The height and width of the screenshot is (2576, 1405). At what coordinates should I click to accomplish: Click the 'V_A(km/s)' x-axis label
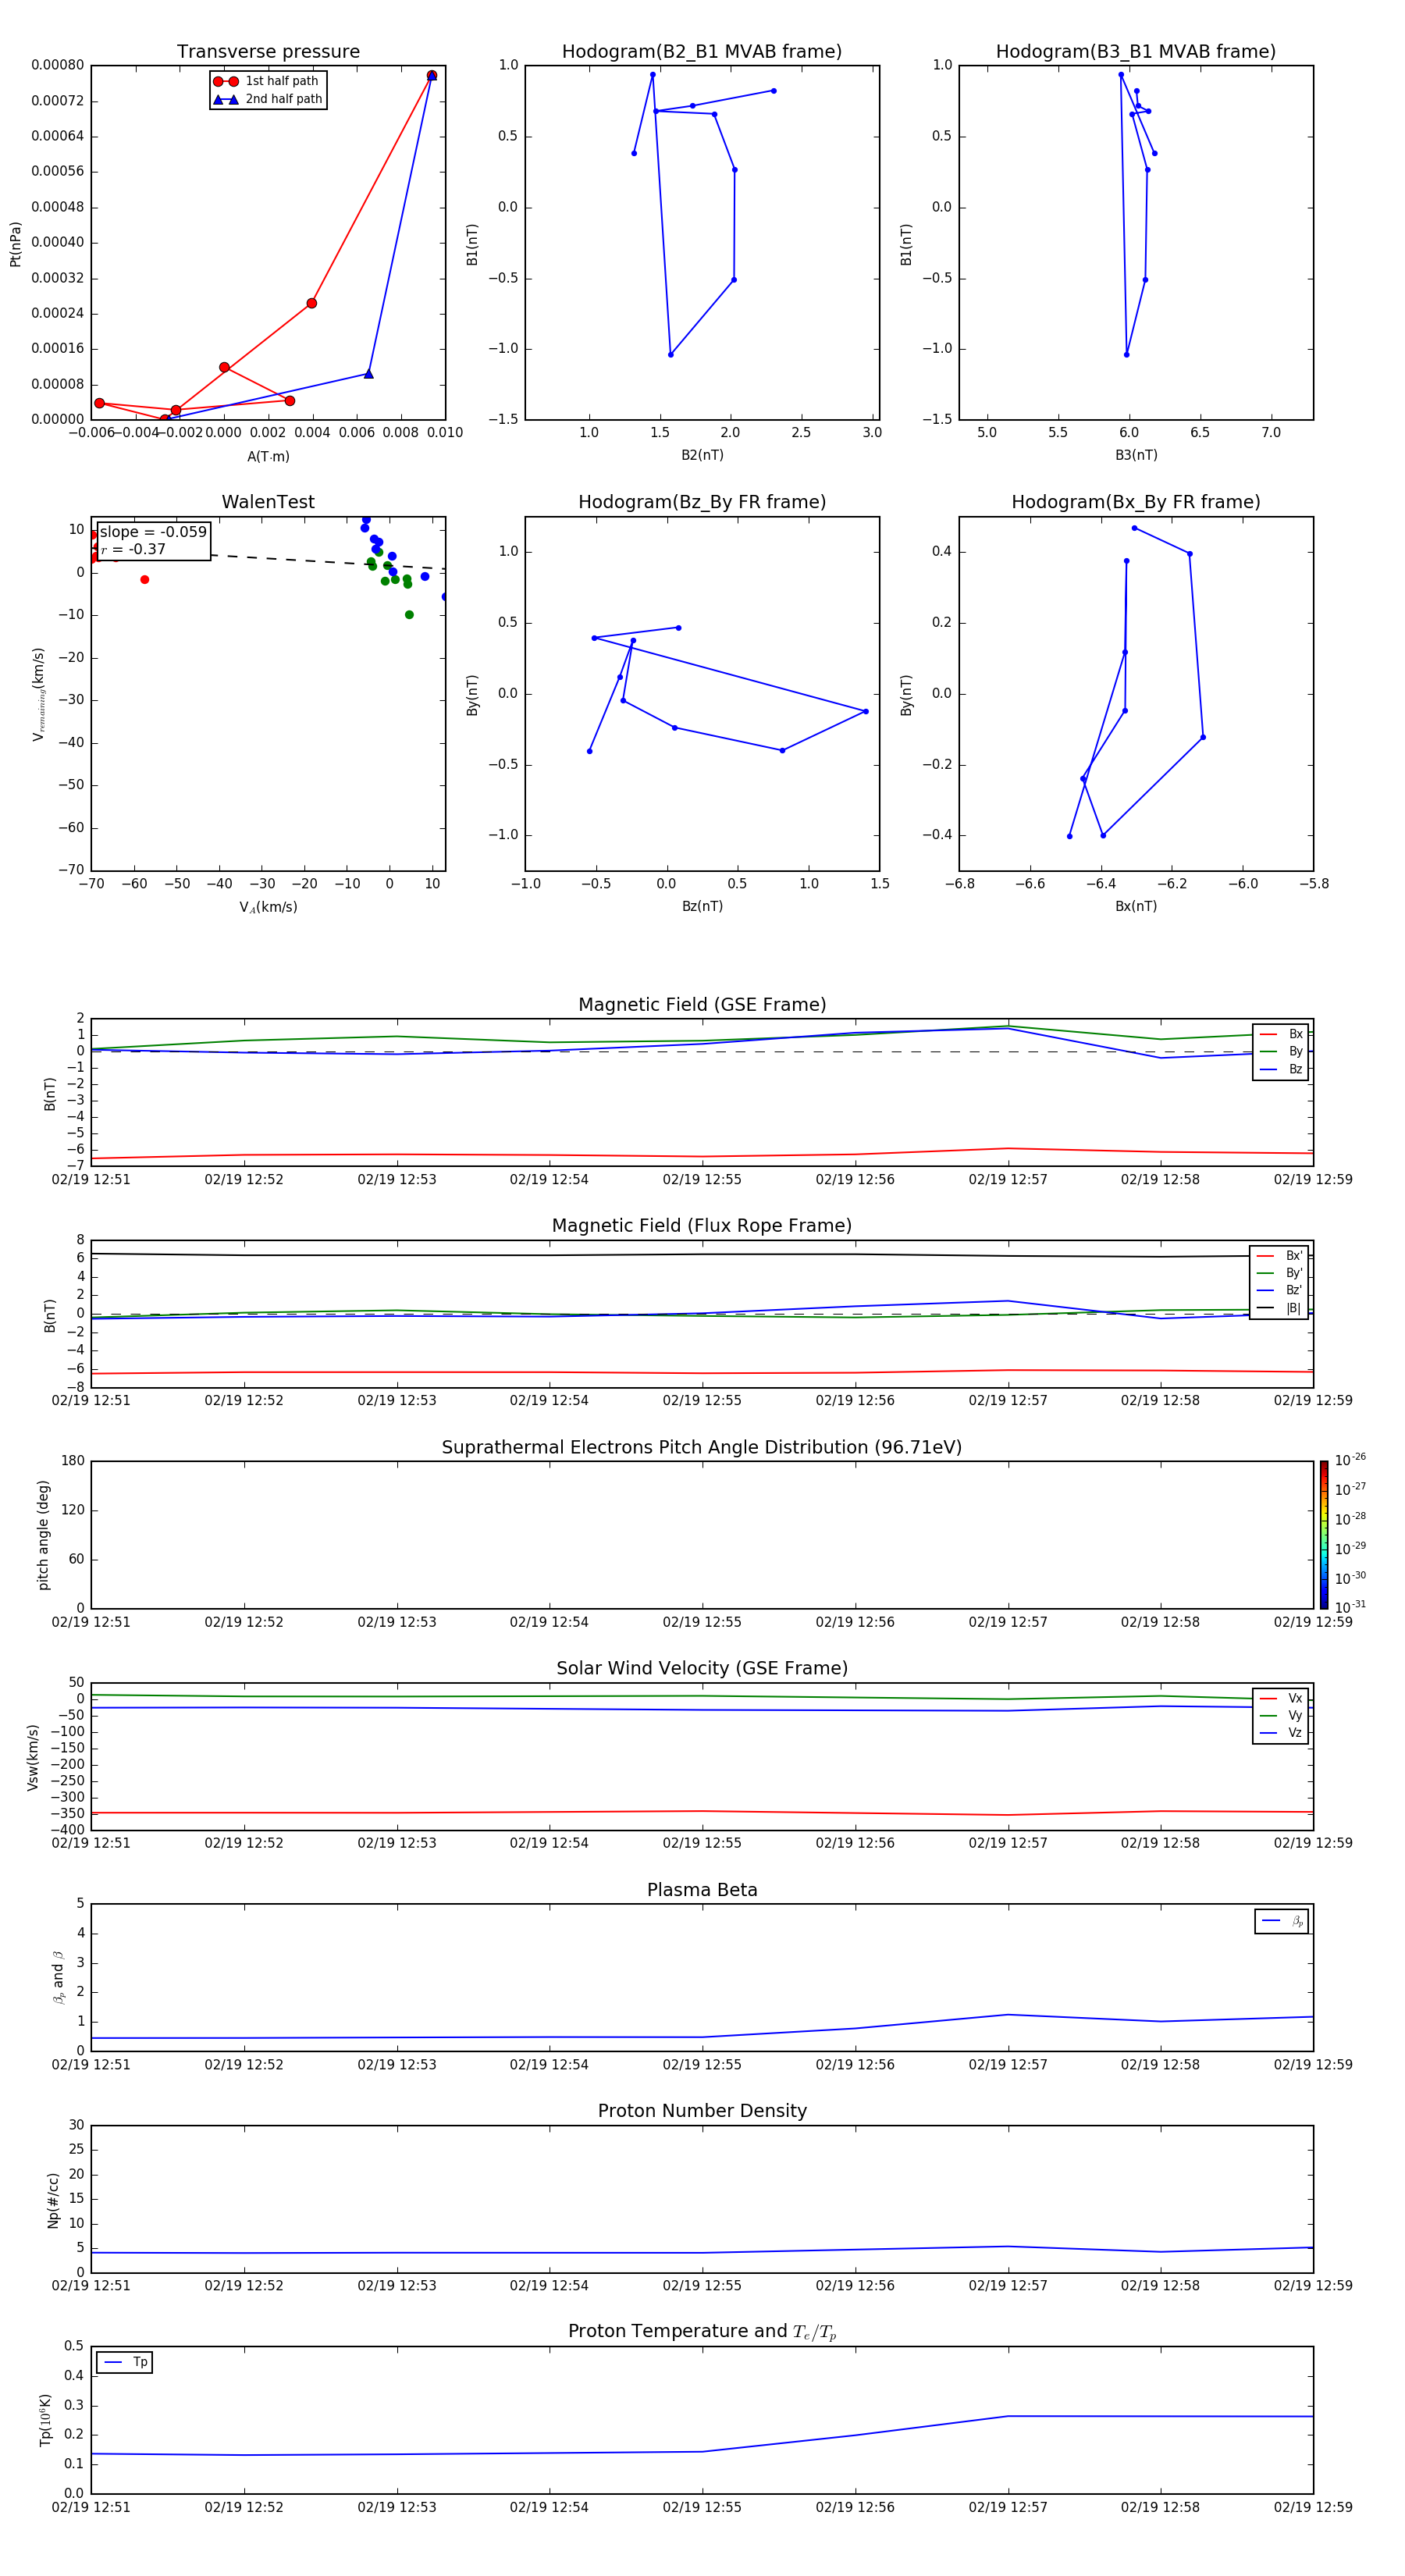coord(268,907)
